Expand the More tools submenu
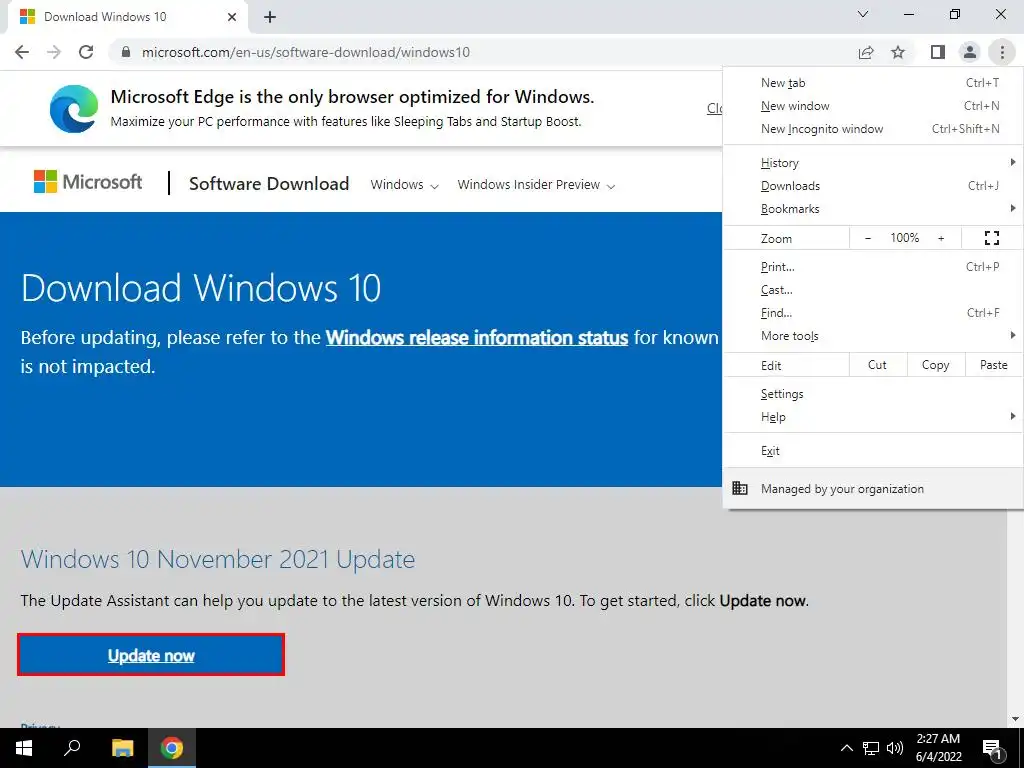This screenshot has height=768, width=1024. pyautogui.click(x=873, y=335)
